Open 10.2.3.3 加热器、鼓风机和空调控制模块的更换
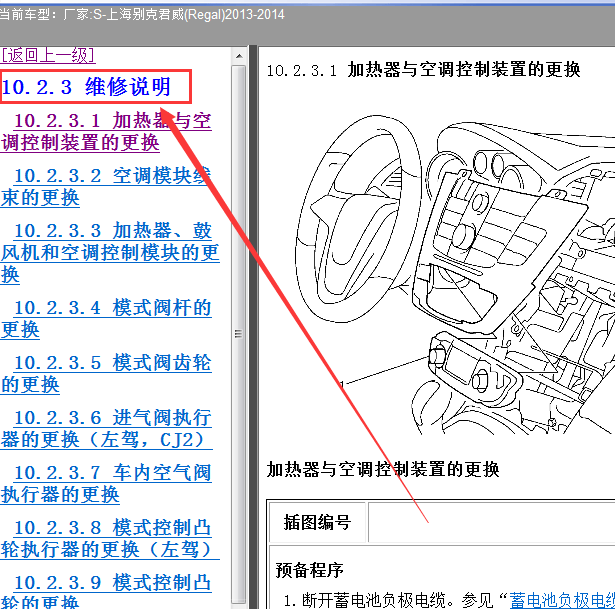615x609 pixels. pos(110,252)
